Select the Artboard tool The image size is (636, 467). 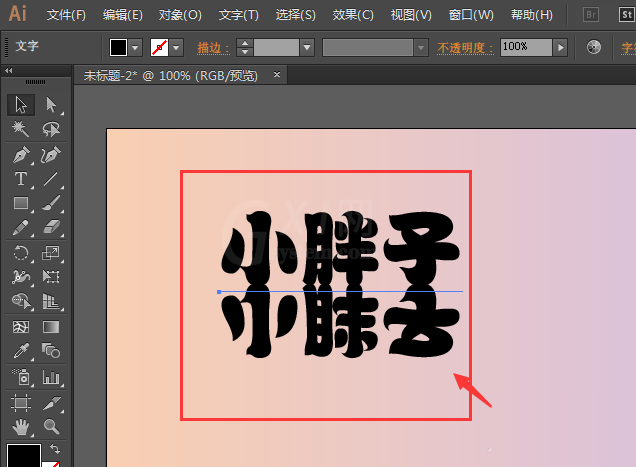coord(21,403)
